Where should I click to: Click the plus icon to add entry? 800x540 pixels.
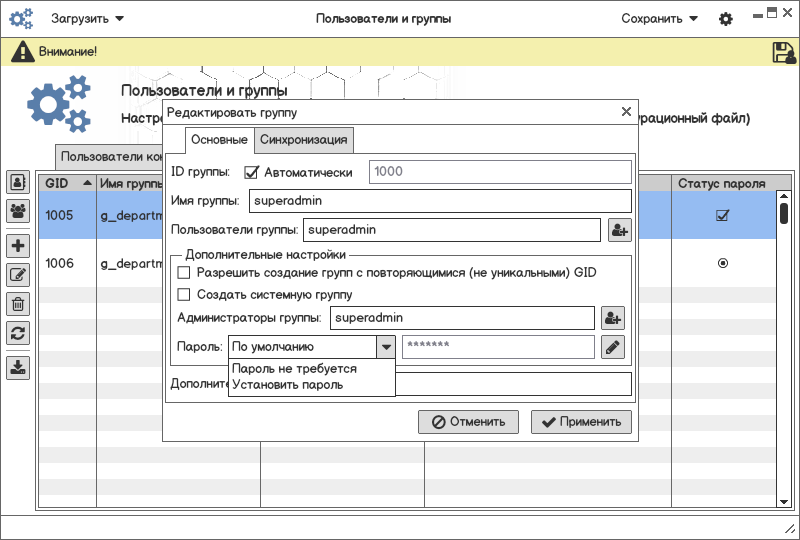click(18, 246)
